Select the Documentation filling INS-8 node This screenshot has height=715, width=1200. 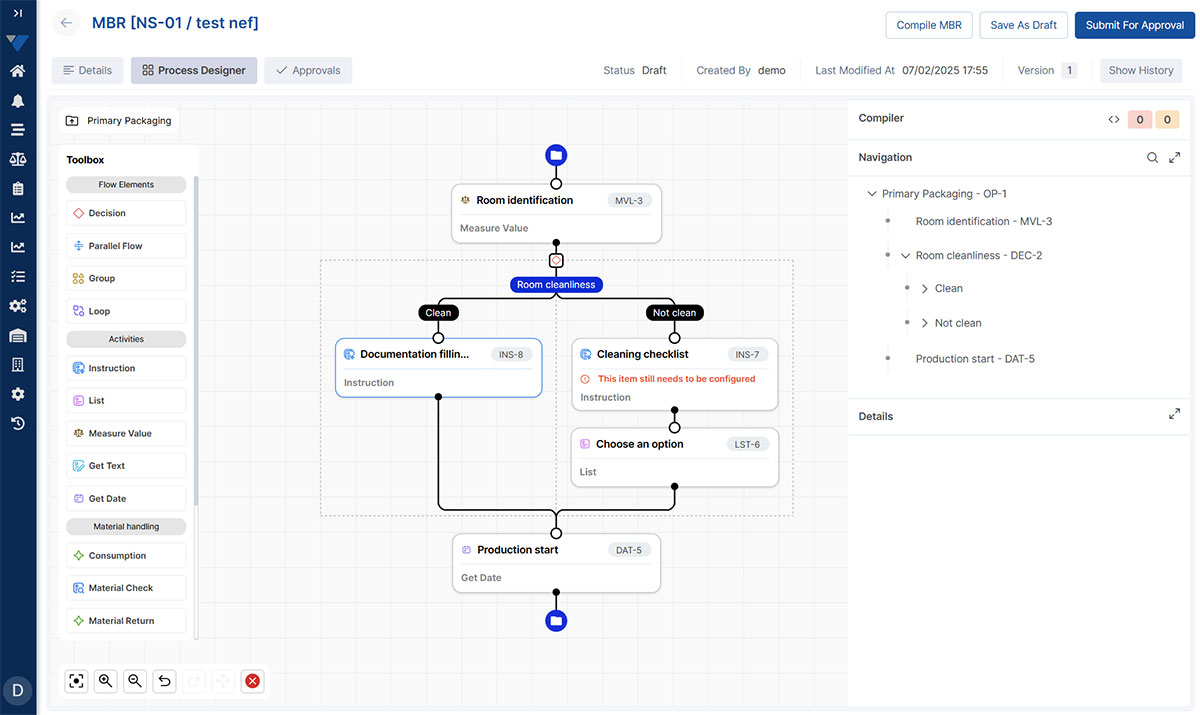click(x=439, y=367)
